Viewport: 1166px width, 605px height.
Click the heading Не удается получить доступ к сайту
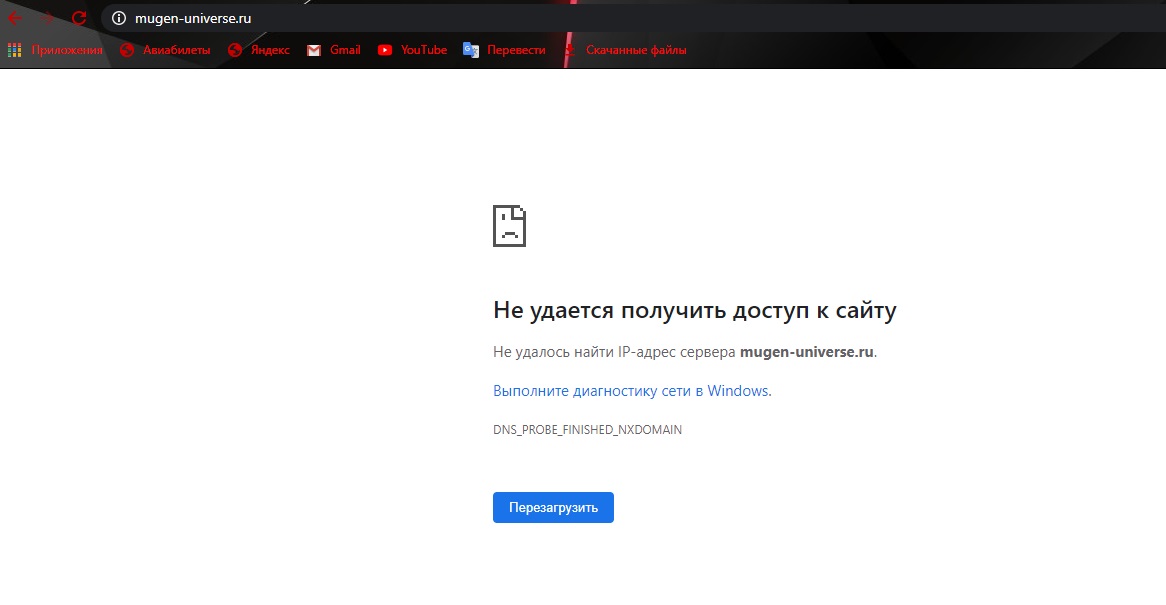tap(694, 311)
